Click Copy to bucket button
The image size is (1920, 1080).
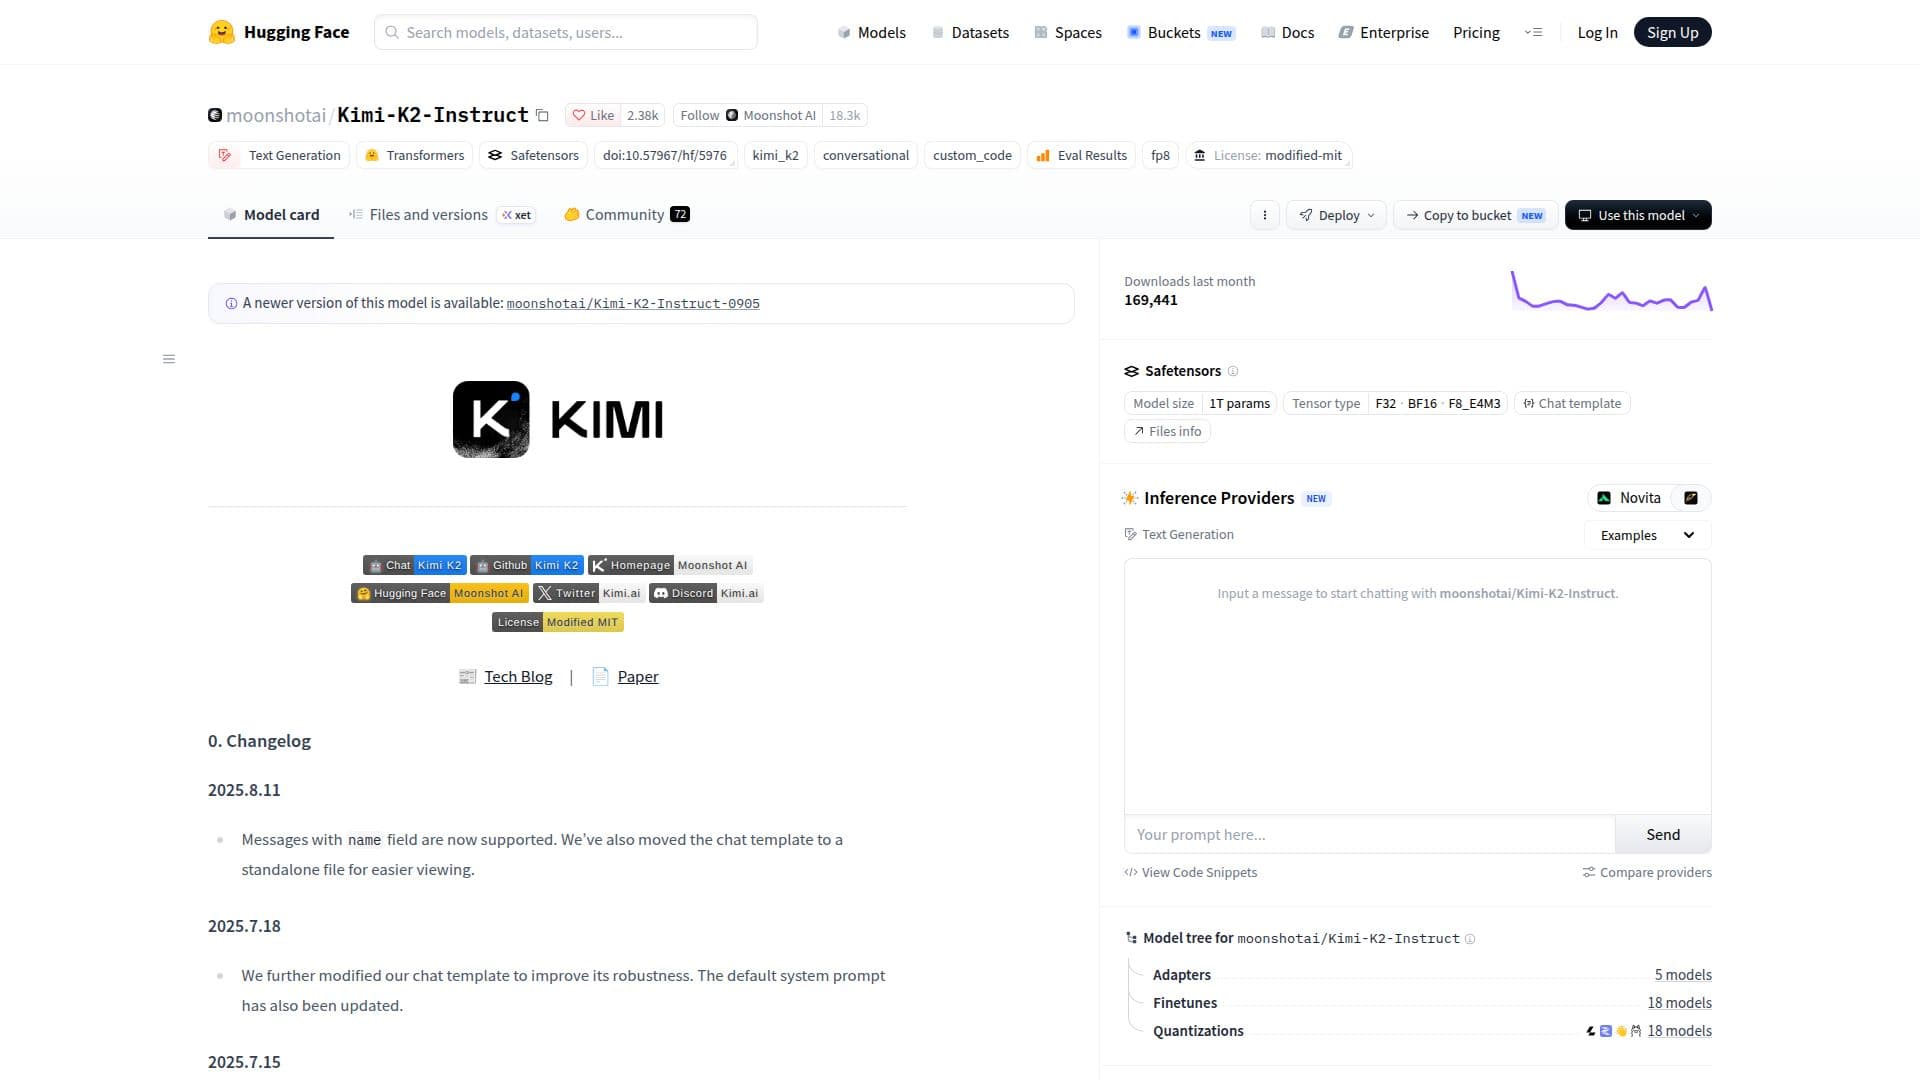[1476, 215]
